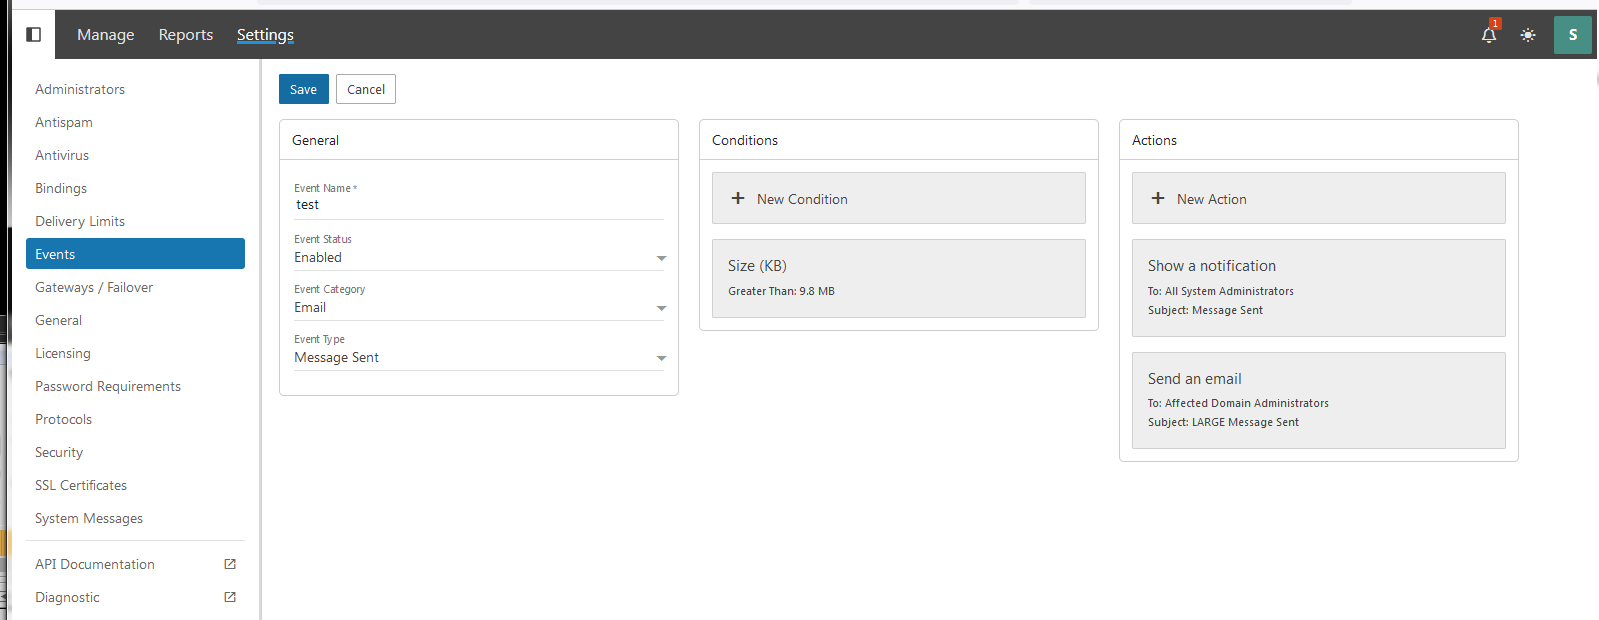1599x620 pixels.
Task: Click the plus icon for New Action
Action: coord(1158,199)
